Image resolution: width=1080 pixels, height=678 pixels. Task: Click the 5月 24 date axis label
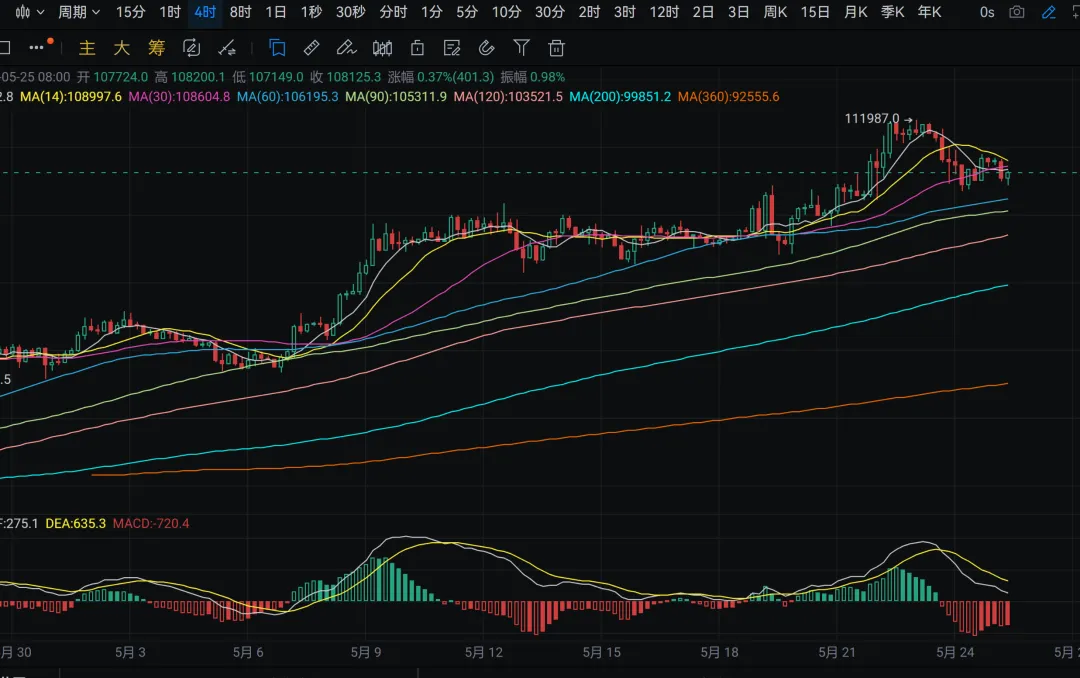(955, 653)
